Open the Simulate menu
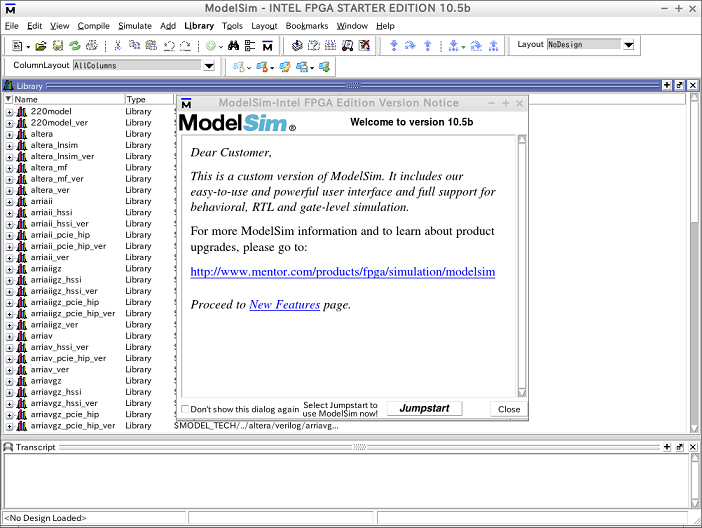 135,26
